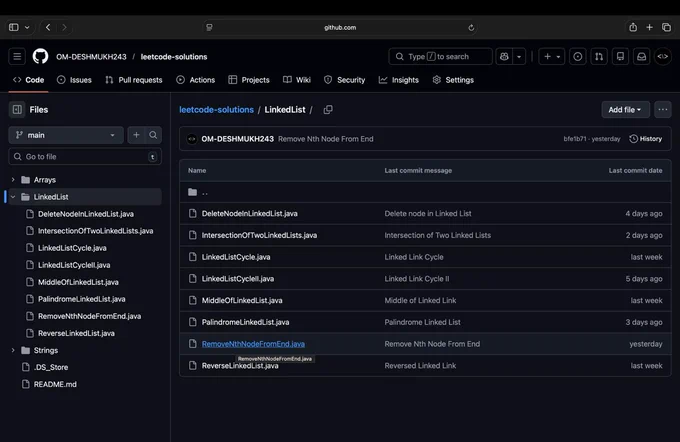Open IntersectionOfTwoLinkedLists.java in the sidebar tree
This screenshot has width=680, height=442.
[95, 231]
